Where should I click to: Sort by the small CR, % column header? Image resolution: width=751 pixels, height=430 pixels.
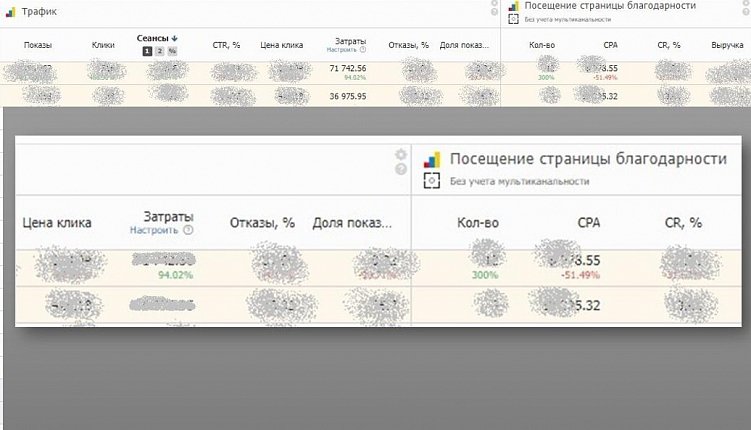[x=669, y=45]
